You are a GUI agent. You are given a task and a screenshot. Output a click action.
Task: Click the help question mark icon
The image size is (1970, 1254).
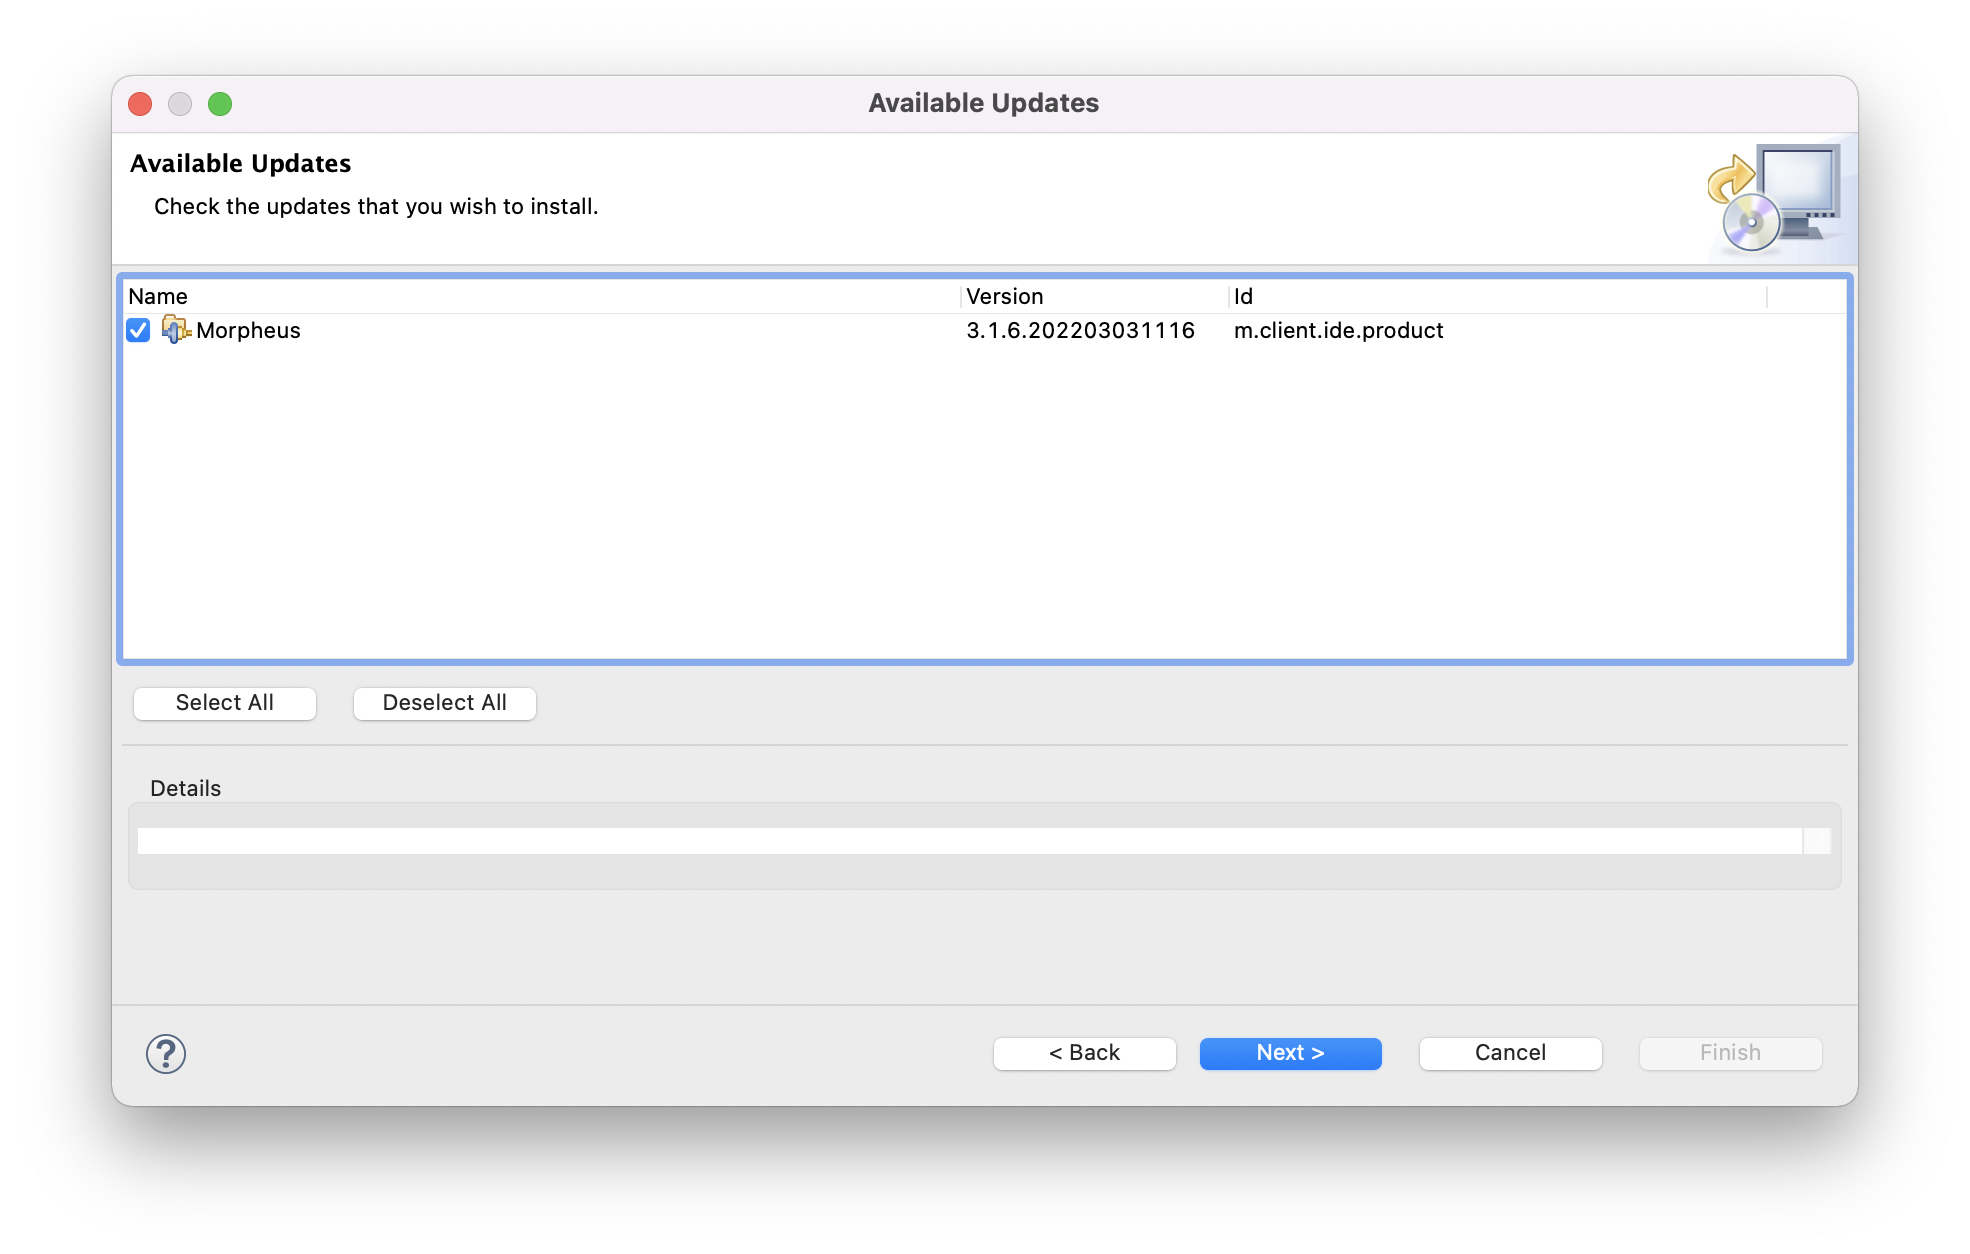pyautogui.click(x=166, y=1053)
